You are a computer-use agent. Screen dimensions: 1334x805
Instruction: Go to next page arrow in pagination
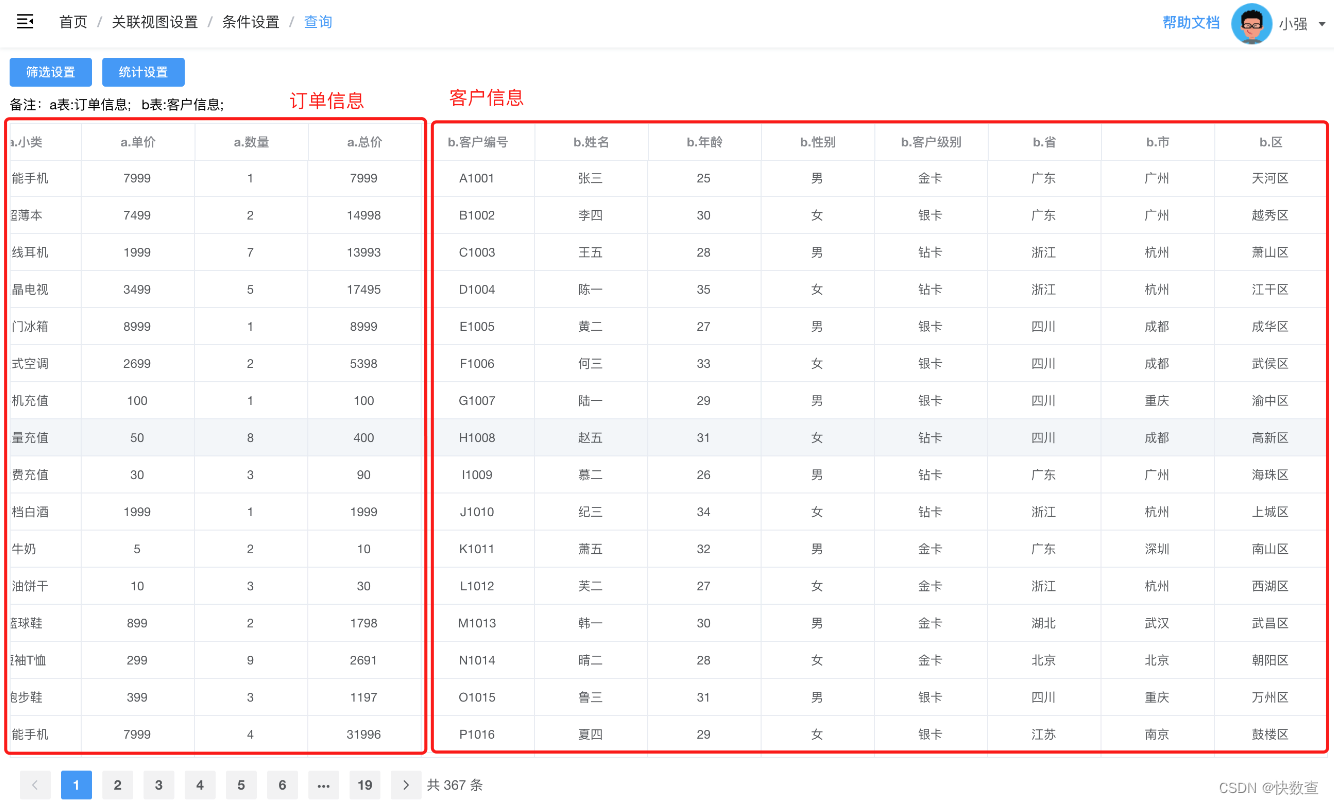pyautogui.click(x=405, y=785)
